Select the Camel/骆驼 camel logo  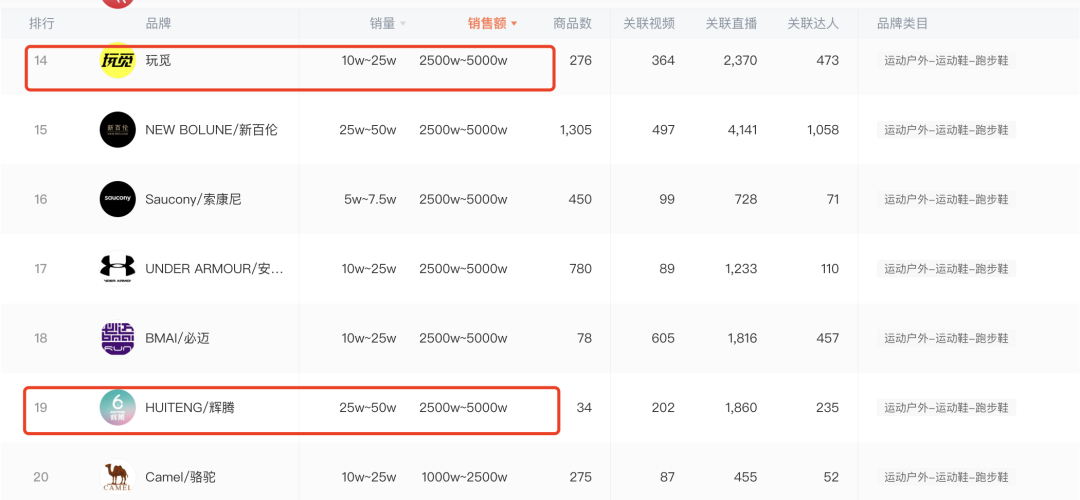117,477
